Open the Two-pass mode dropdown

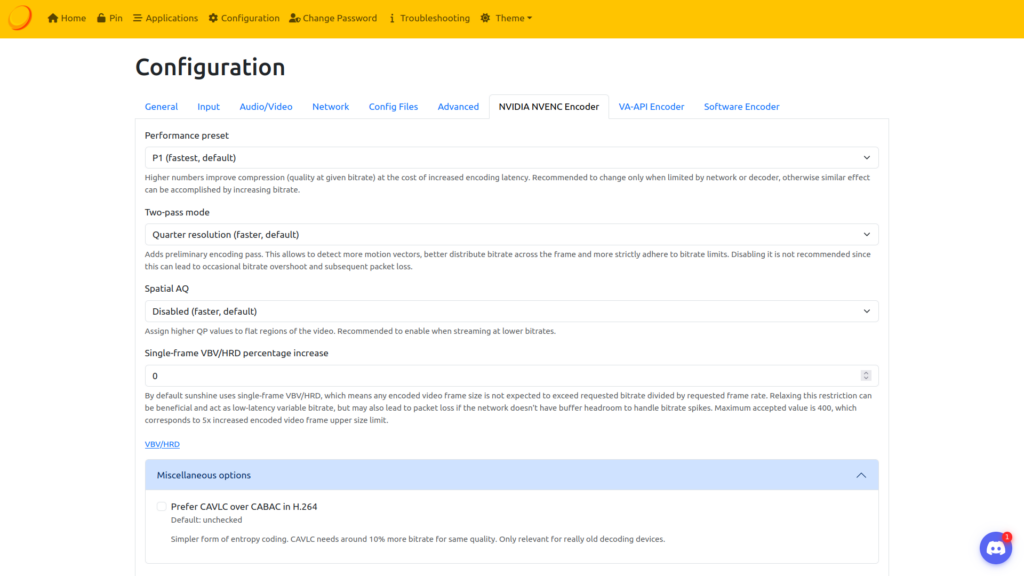[511, 234]
